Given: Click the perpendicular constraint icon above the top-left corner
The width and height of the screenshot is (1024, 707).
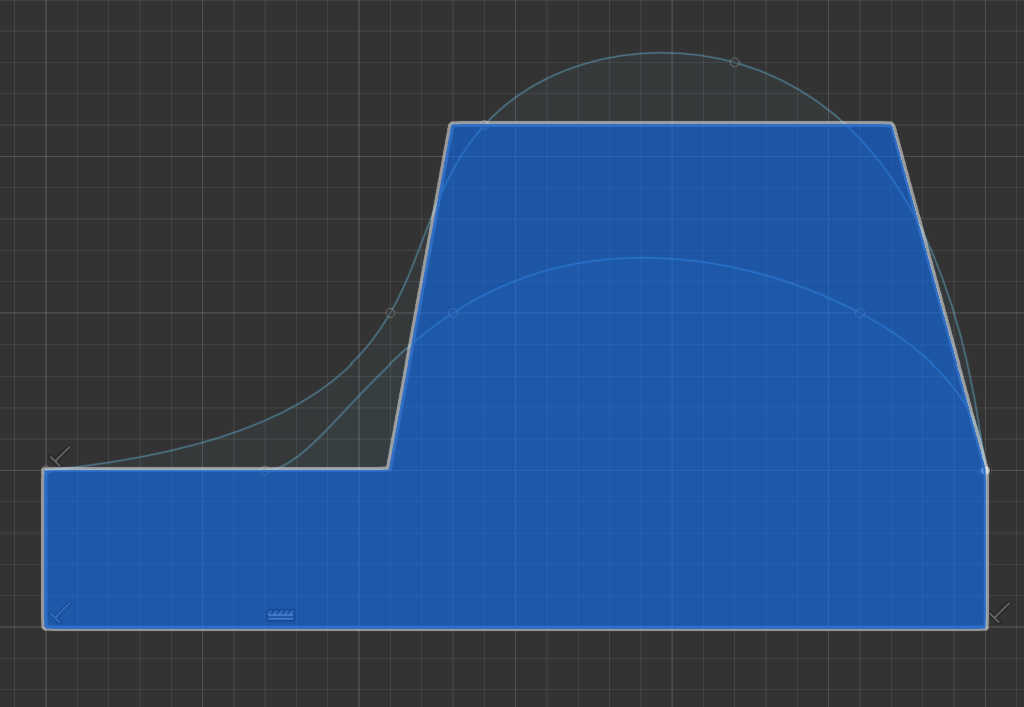Looking at the screenshot, I should click(x=60, y=457).
